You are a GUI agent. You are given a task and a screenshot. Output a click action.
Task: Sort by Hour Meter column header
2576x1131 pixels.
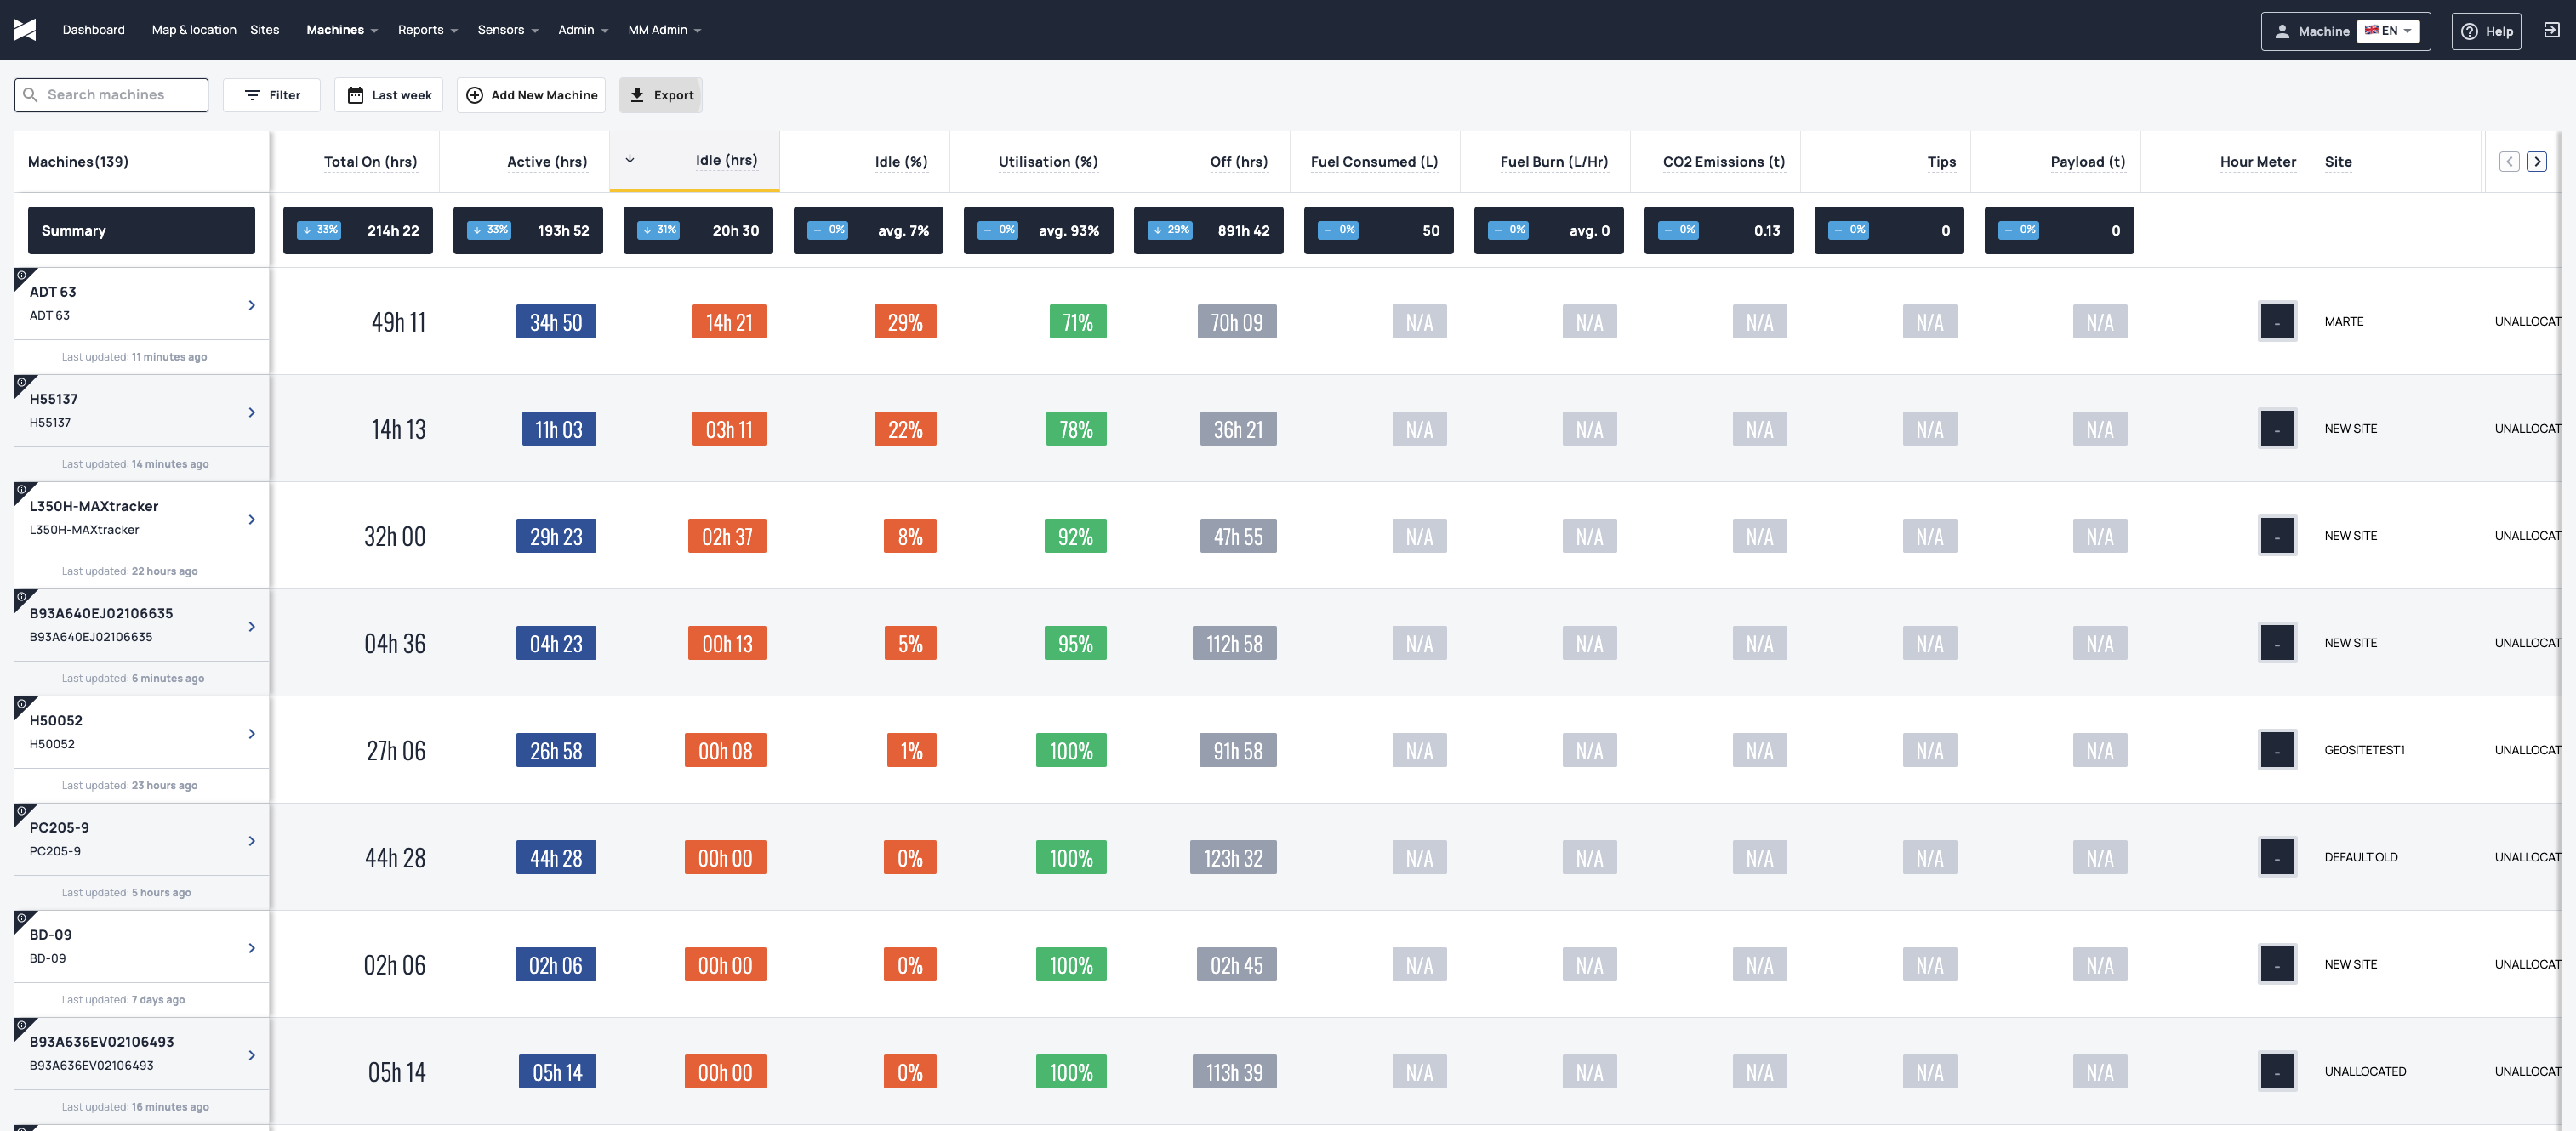tap(2258, 161)
